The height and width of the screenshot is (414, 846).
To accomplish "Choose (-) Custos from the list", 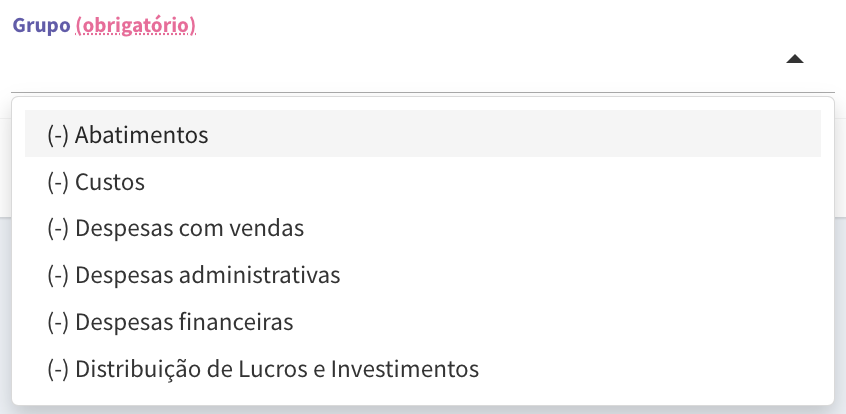I will coord(423,182).
